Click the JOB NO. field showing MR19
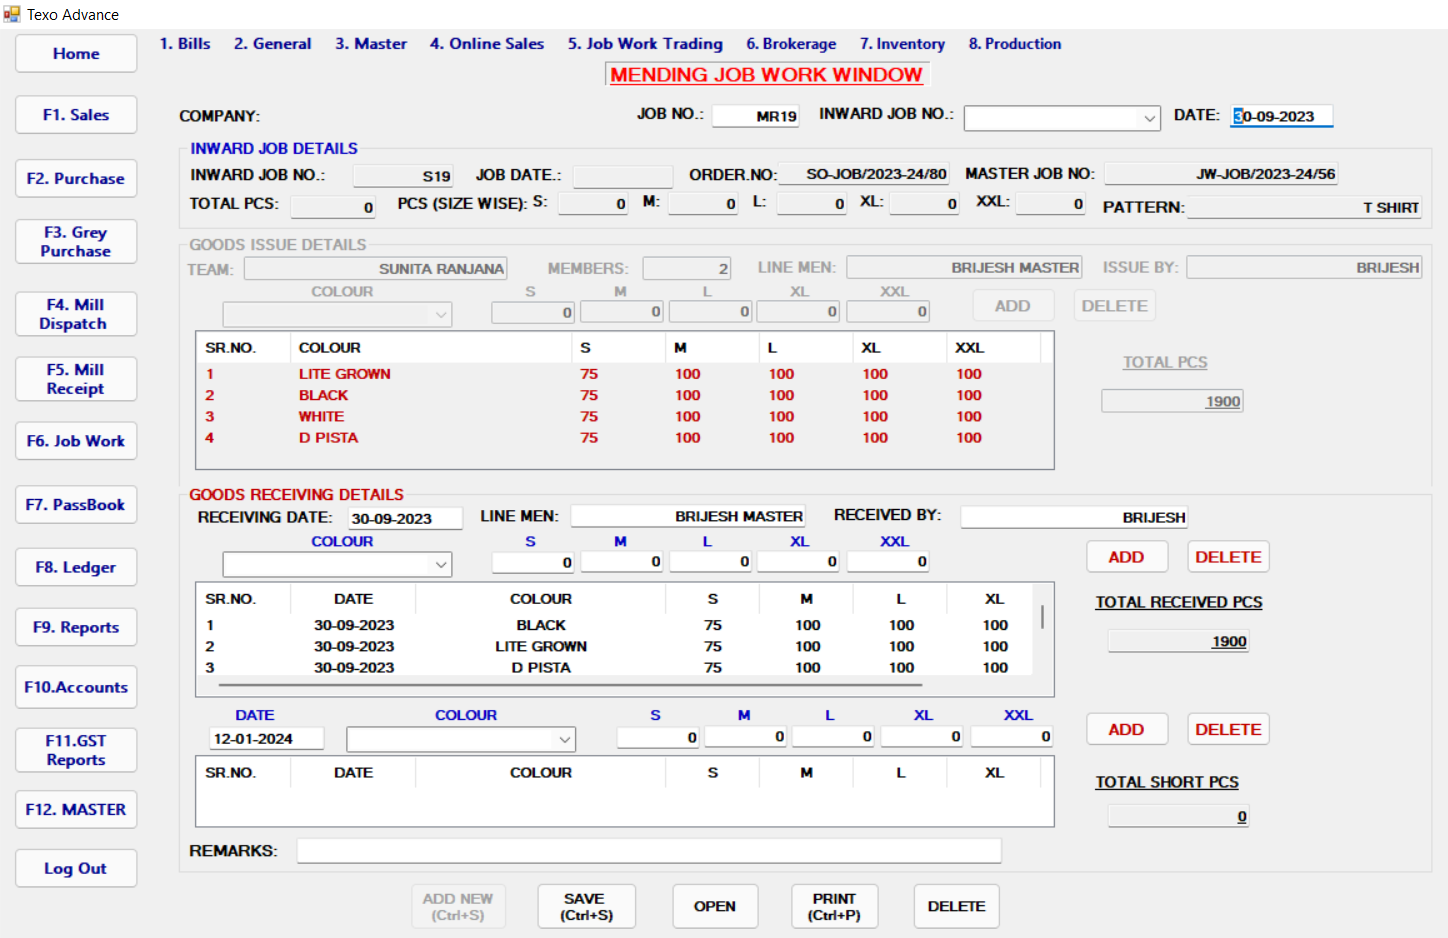The image size is (1448, 938). click(756, 116)
